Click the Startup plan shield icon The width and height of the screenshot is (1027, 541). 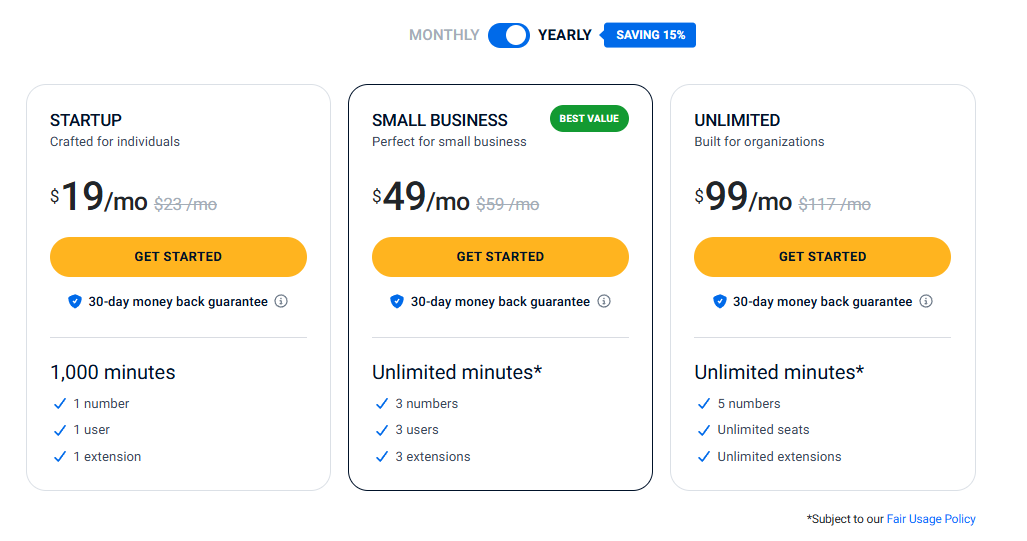(75, 301)
